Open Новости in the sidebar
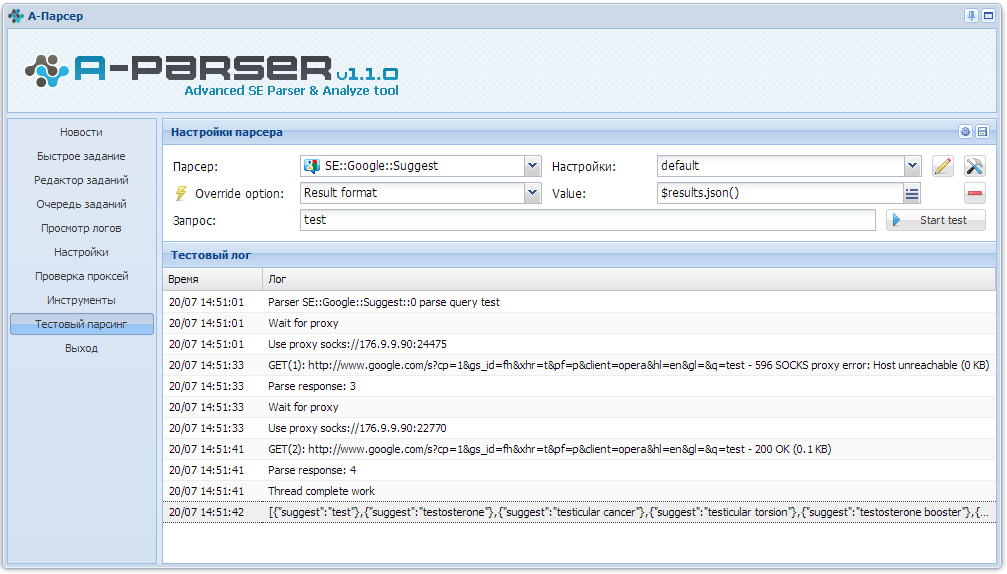 [82, 132]
